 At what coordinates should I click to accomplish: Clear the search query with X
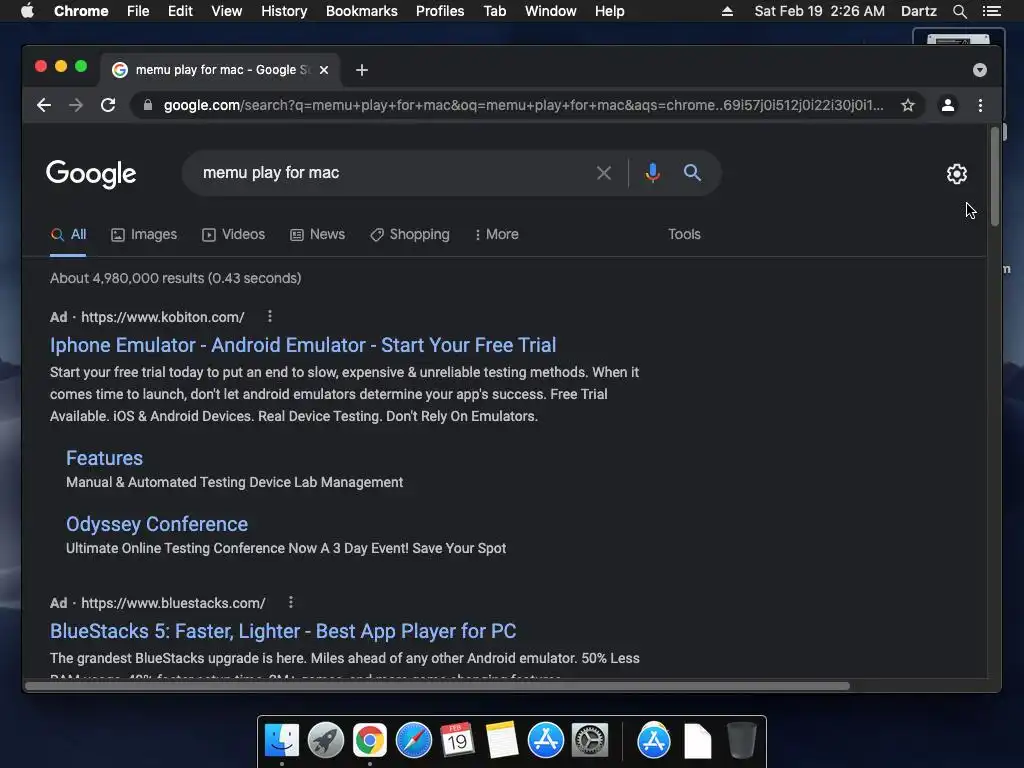point(604,173)
